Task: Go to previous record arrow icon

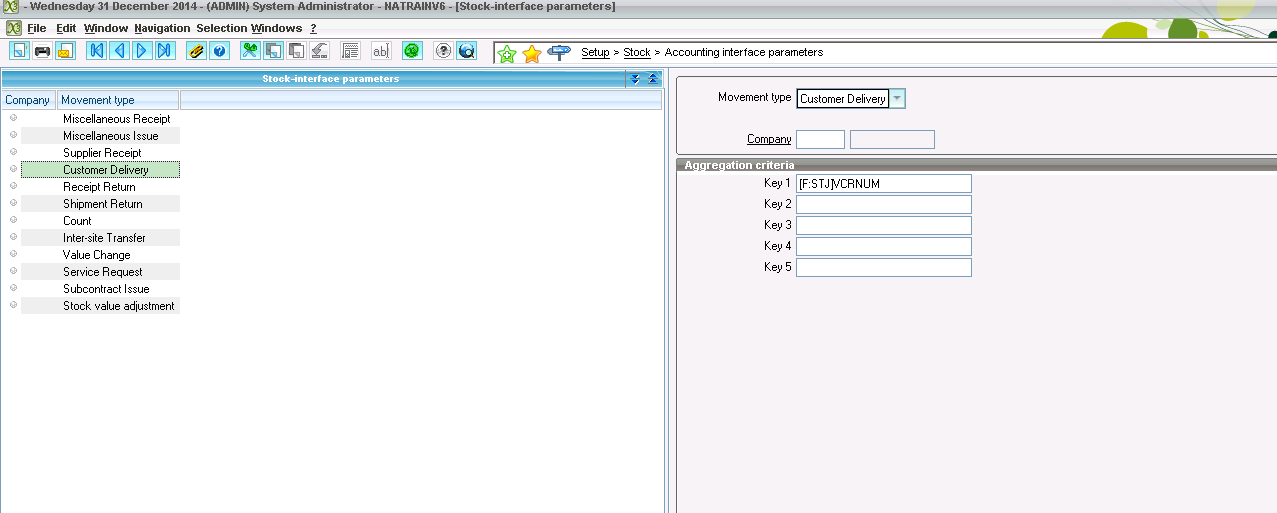Action: (x=120, y=50)
